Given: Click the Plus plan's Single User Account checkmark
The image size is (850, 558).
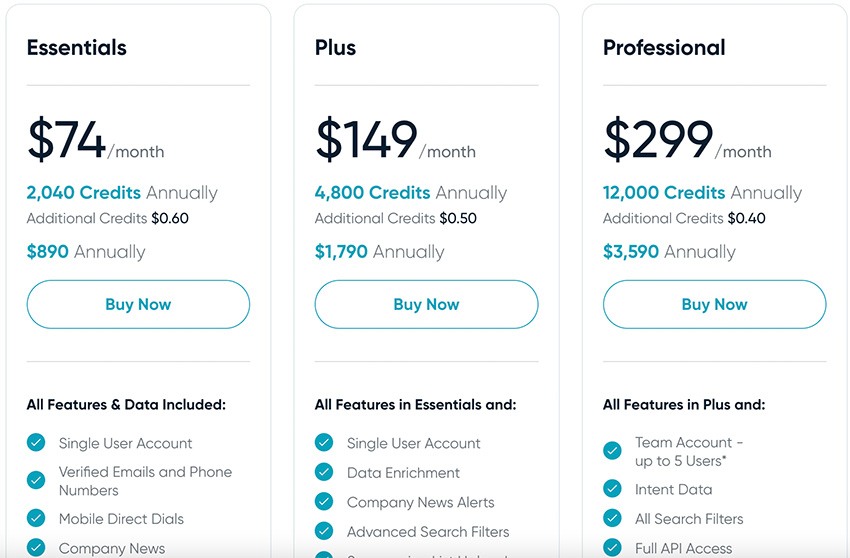Looking at the screenshot, I should [x=324, y=442].
